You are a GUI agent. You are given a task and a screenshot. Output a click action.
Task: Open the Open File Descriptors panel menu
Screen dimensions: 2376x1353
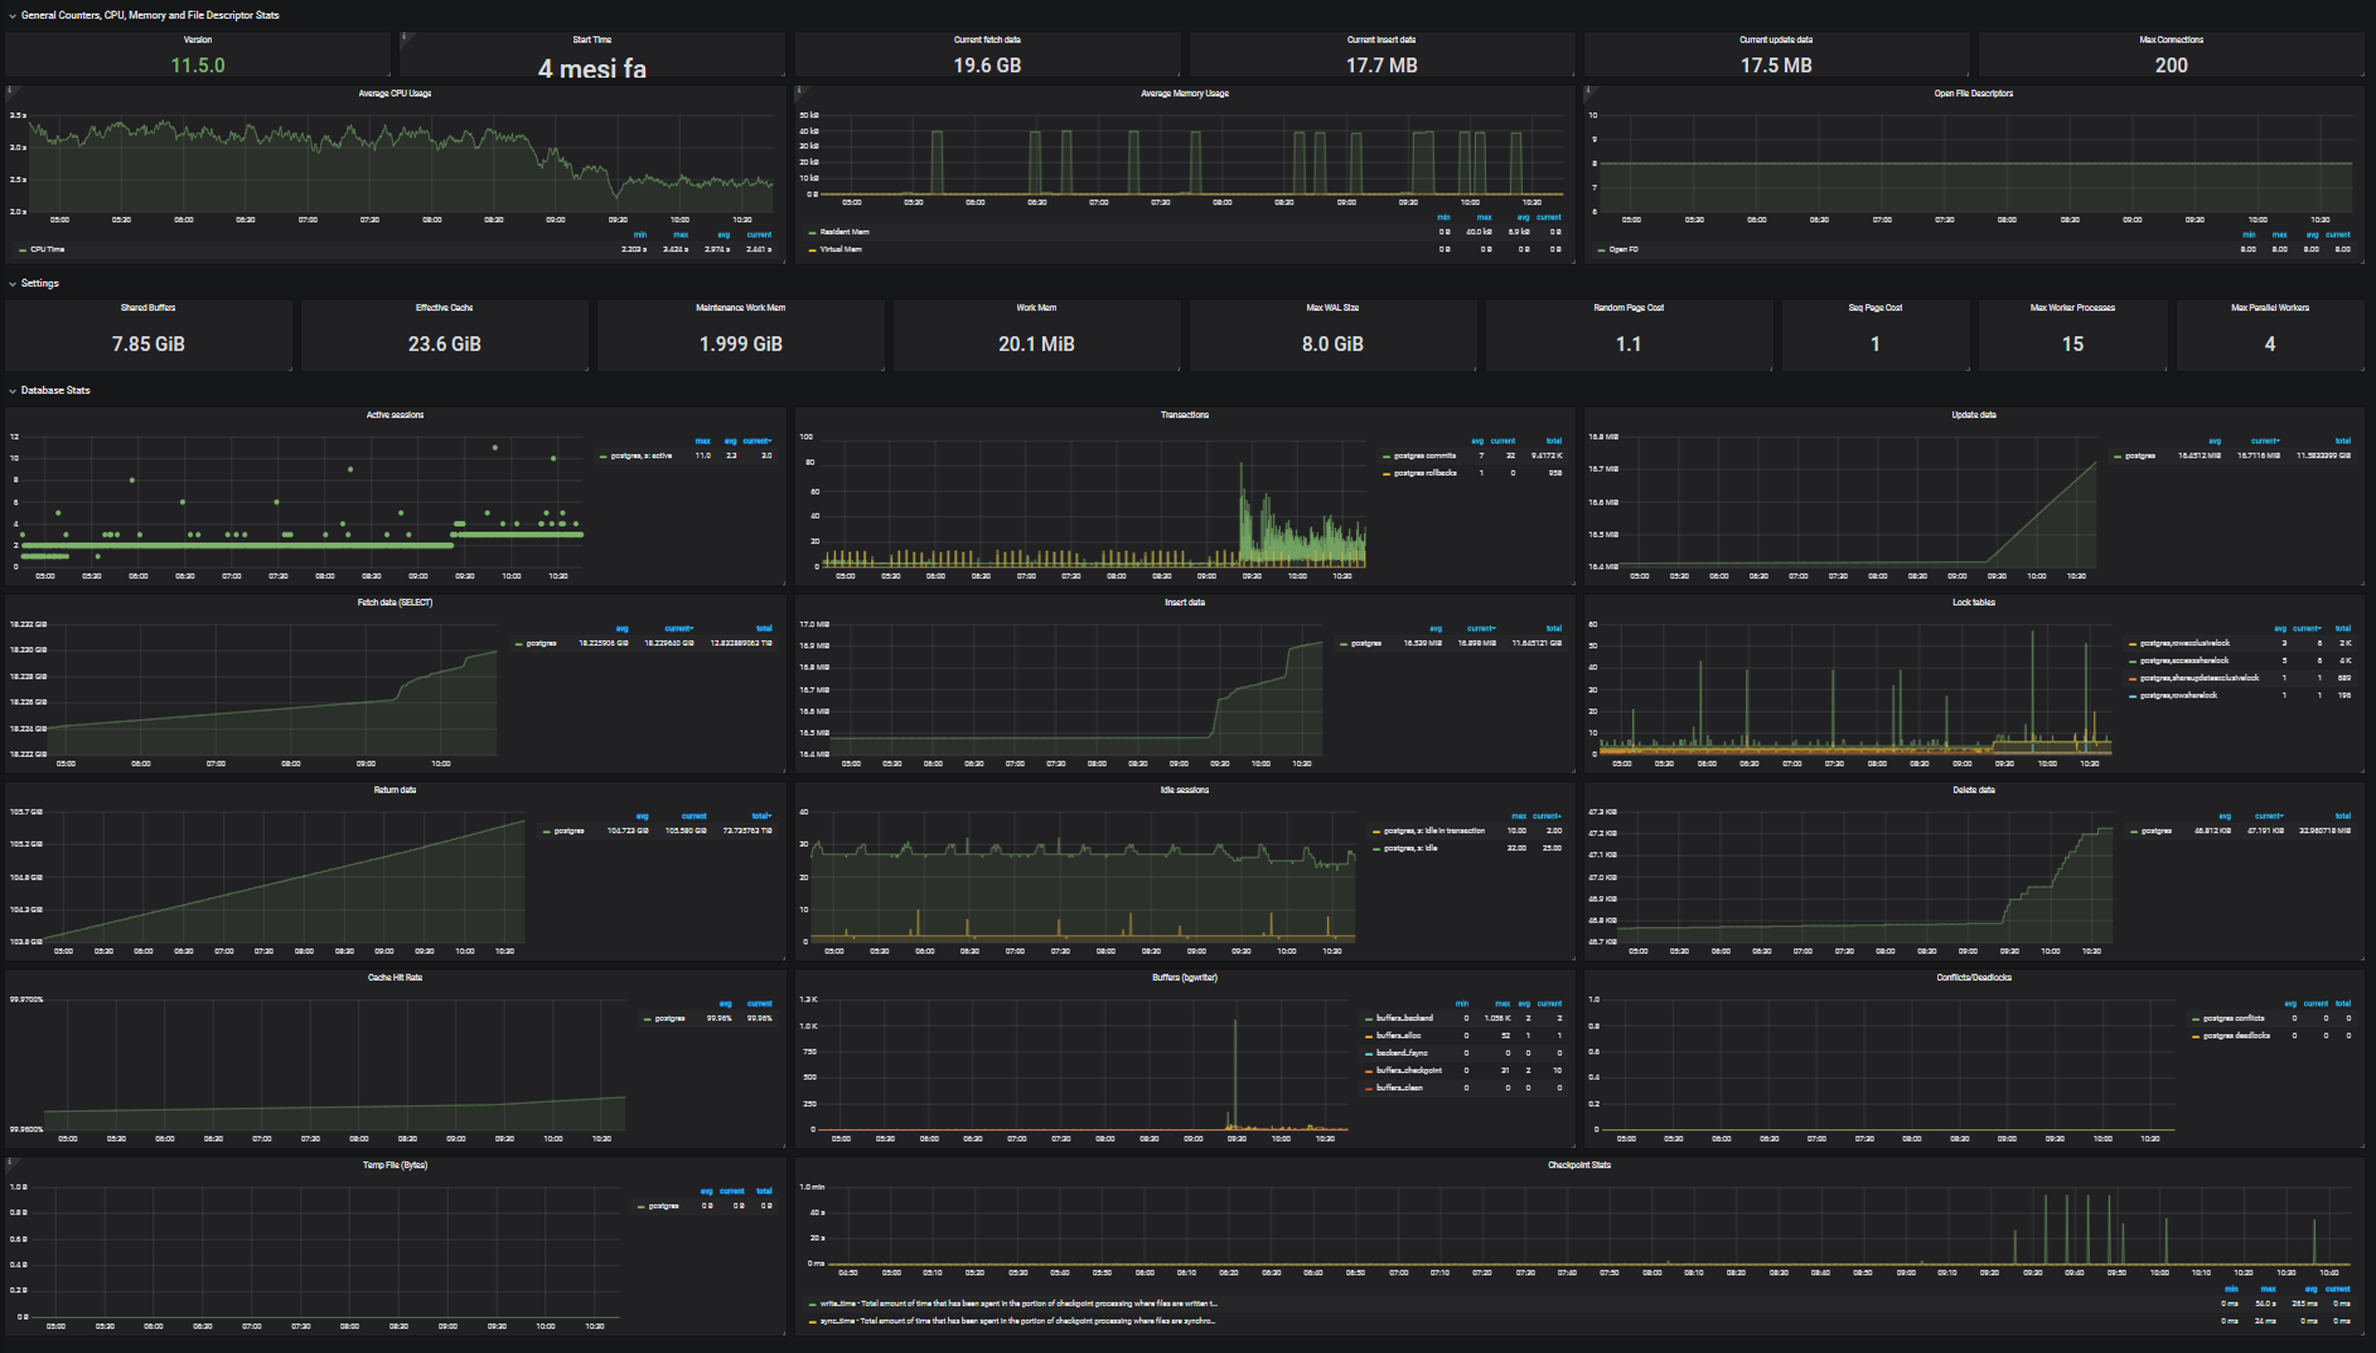1973,93
